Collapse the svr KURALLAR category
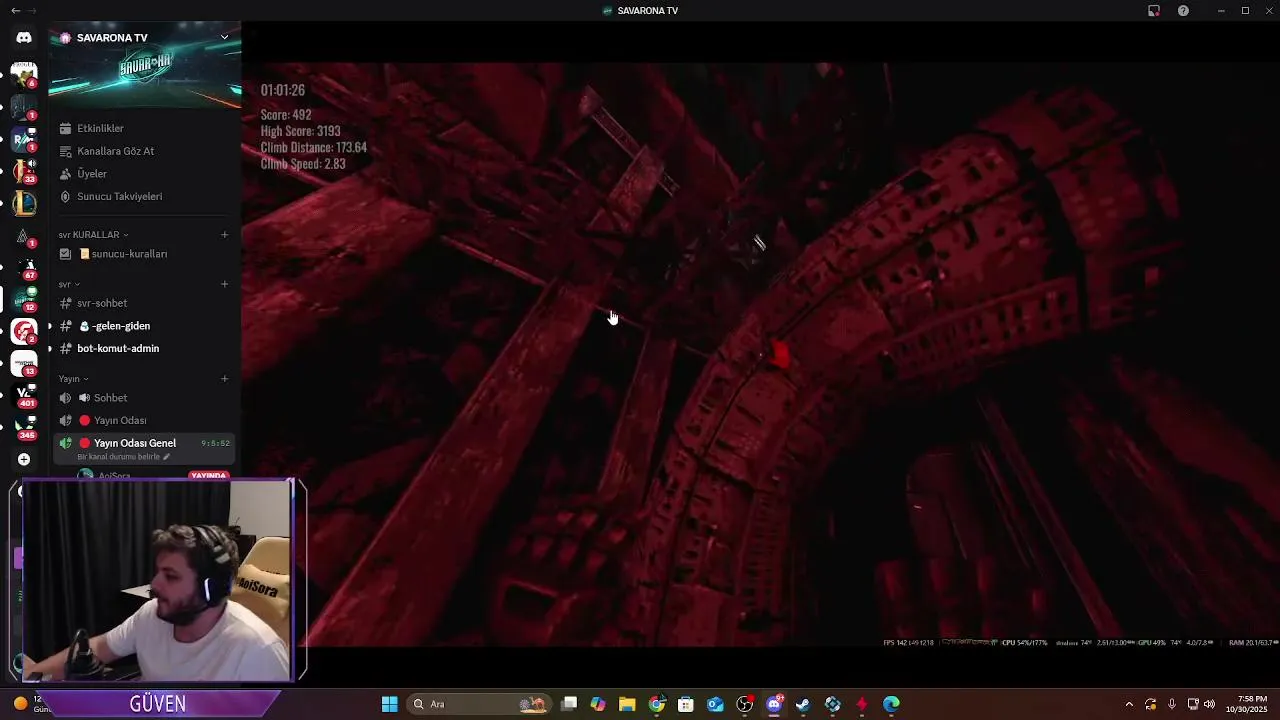This screenshot has height=720, width=1280. (x=93, y=235)
